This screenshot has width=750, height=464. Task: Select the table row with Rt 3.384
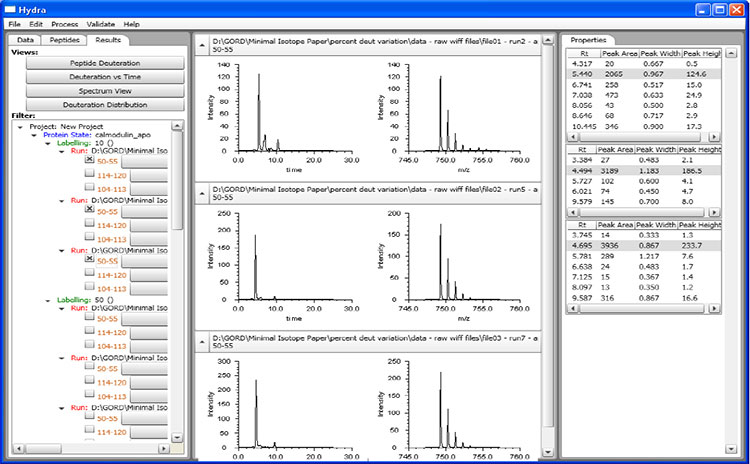(644, 160)
